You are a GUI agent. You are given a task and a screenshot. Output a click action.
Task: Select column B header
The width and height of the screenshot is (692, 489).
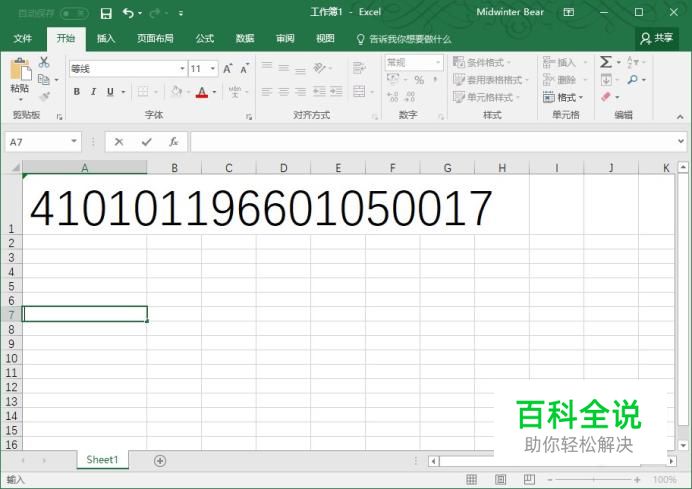tap(174, 168)
